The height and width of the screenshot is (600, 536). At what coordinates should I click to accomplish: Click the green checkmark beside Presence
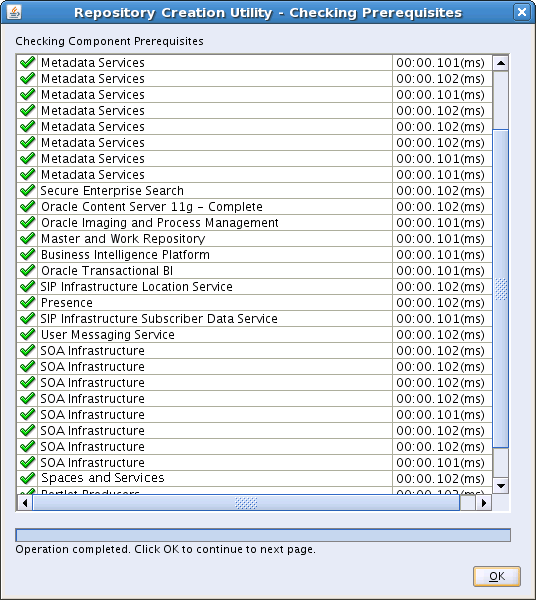click(28, 302)
